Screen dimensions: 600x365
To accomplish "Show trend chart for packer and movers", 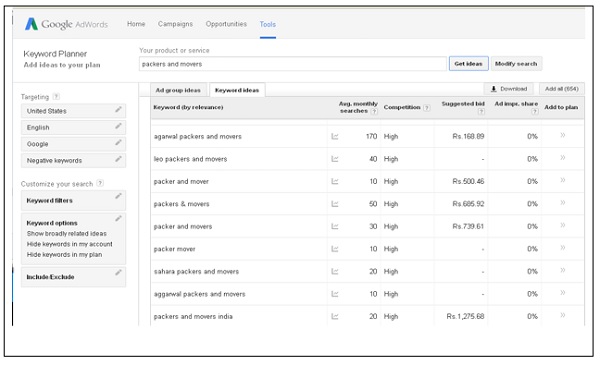I will click(x=335, y=226).
